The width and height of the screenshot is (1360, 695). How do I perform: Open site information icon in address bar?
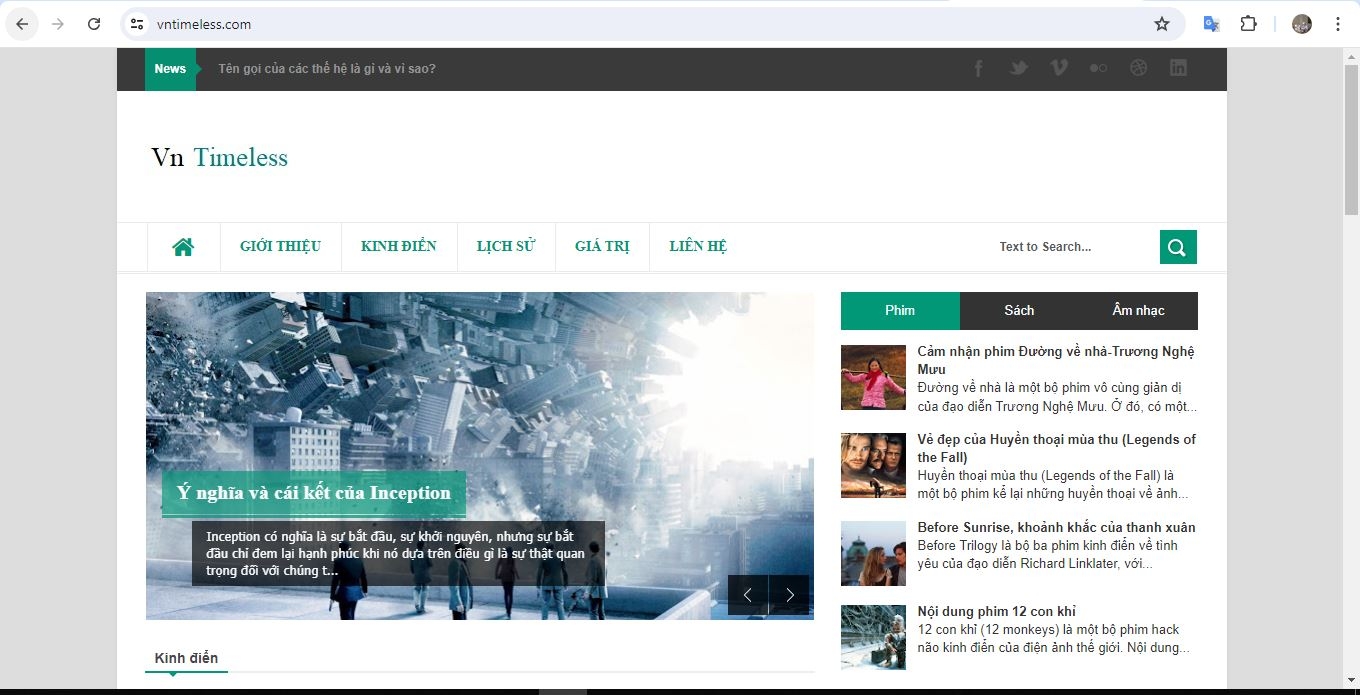[x=138, y=24]
